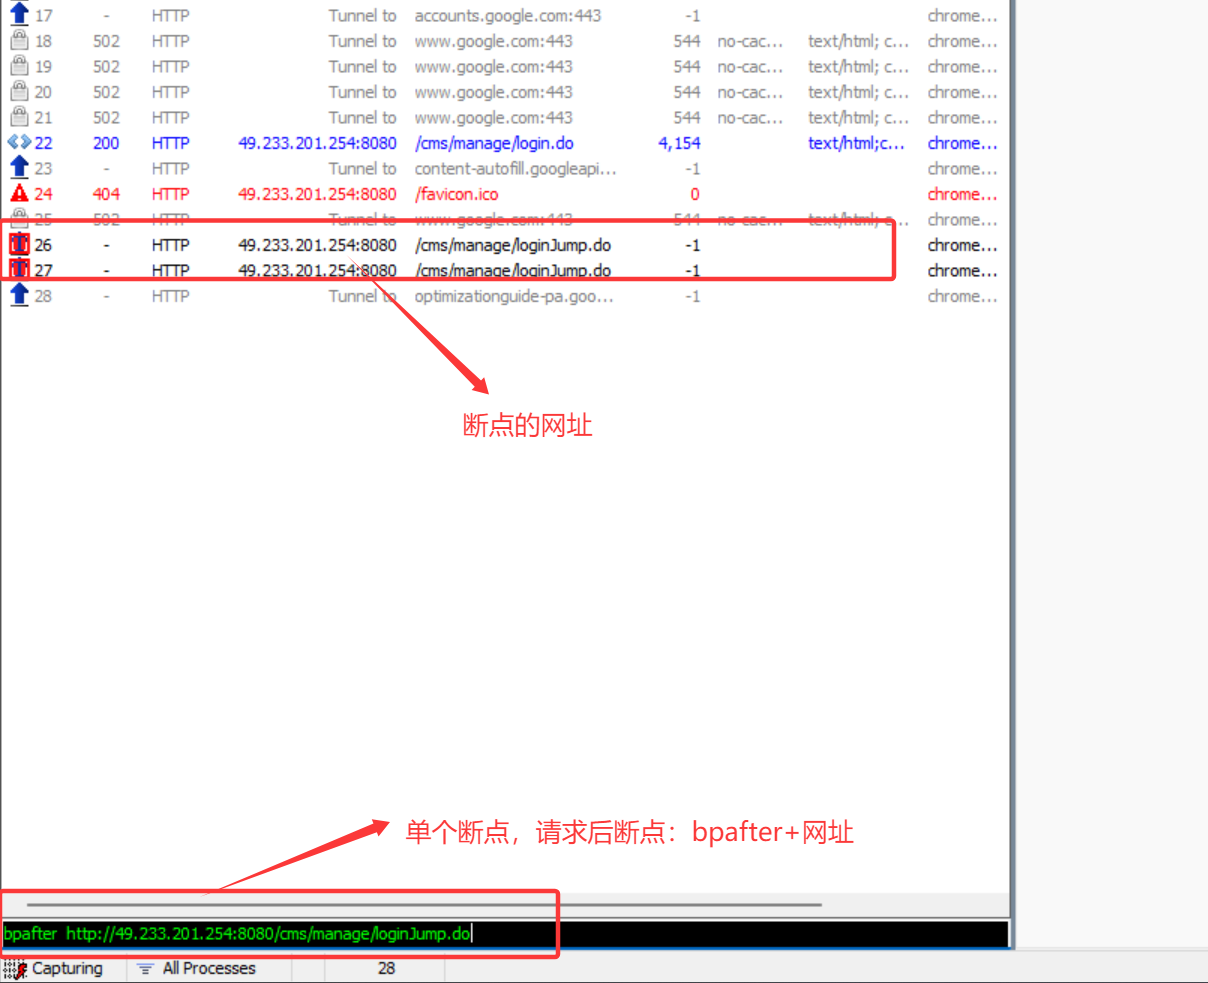The image size is (1208, 983).
Task: Click lock icon of session 19
Action: click(19, 66)
